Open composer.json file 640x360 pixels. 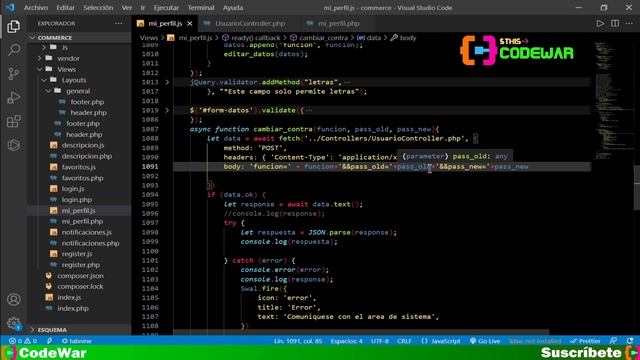click(x=79, y=276)
